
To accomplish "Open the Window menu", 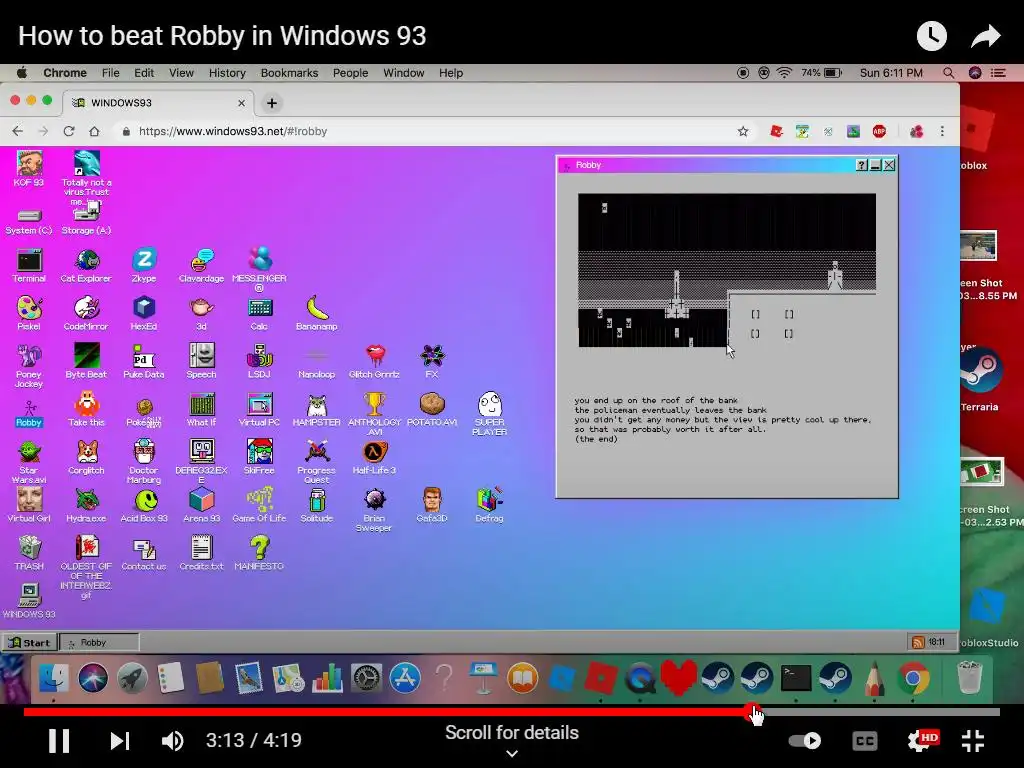I will pos(404,73).
